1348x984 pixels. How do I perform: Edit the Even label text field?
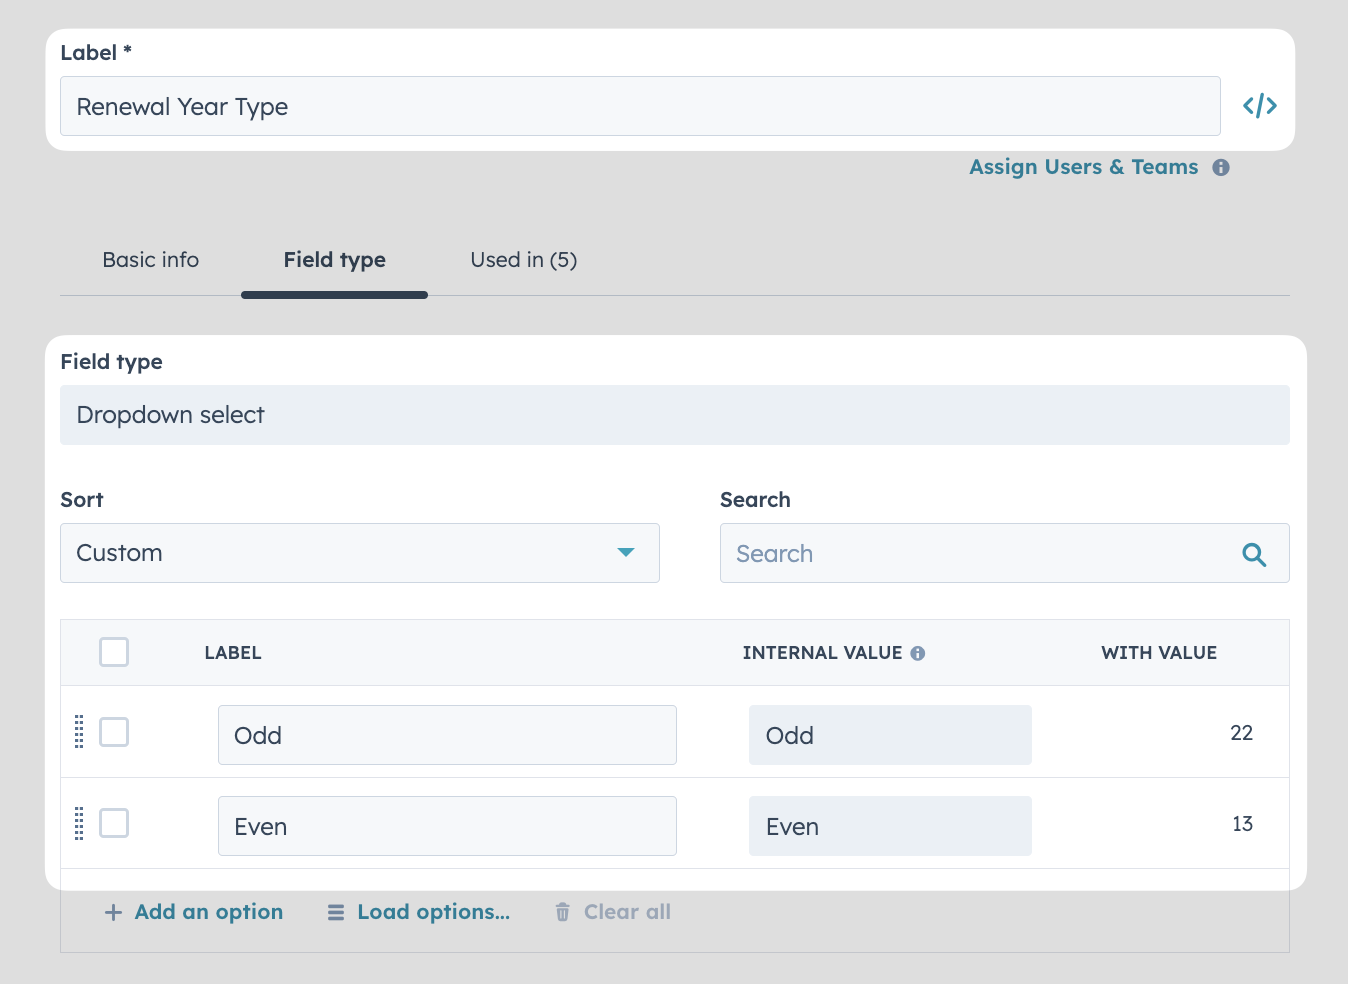(x=447, y=826)
